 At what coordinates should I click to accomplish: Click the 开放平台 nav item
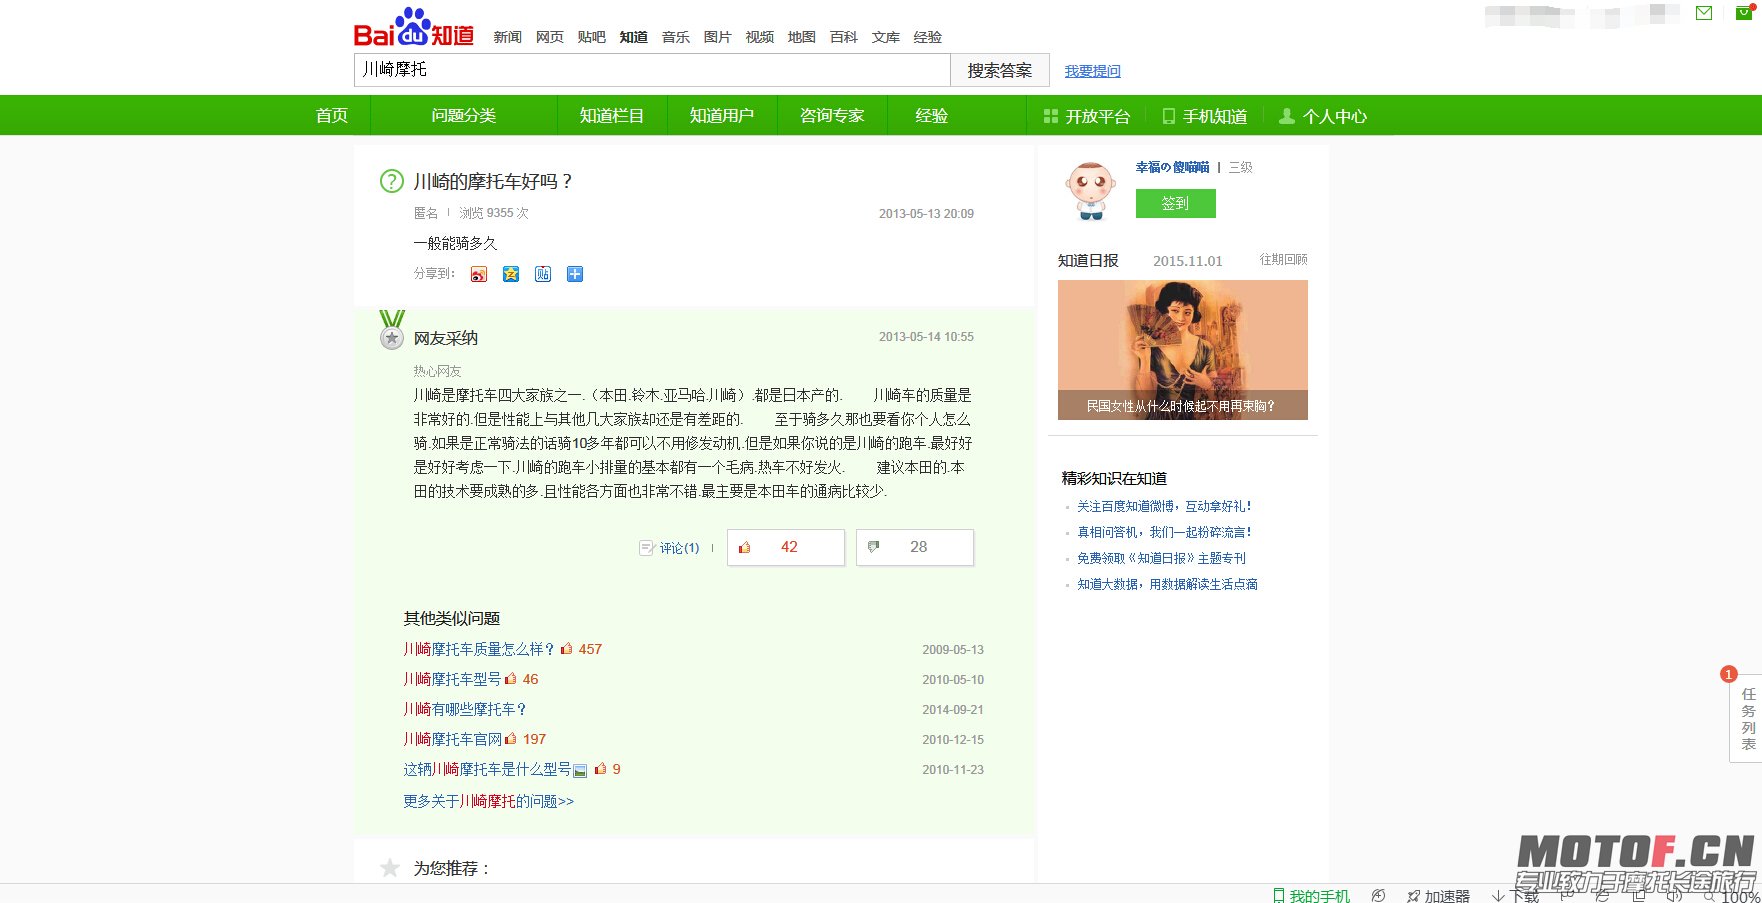point(1087,116)
